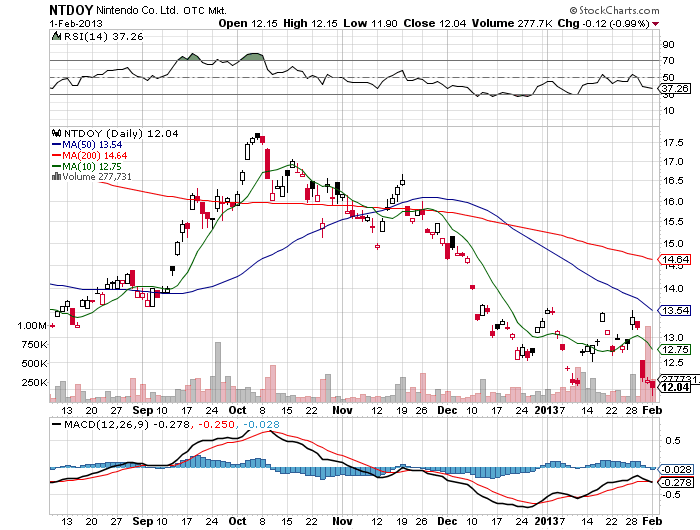Click the -0.028 value tag on the MACD axis
The image size is (700, 530).
[676, 469]
